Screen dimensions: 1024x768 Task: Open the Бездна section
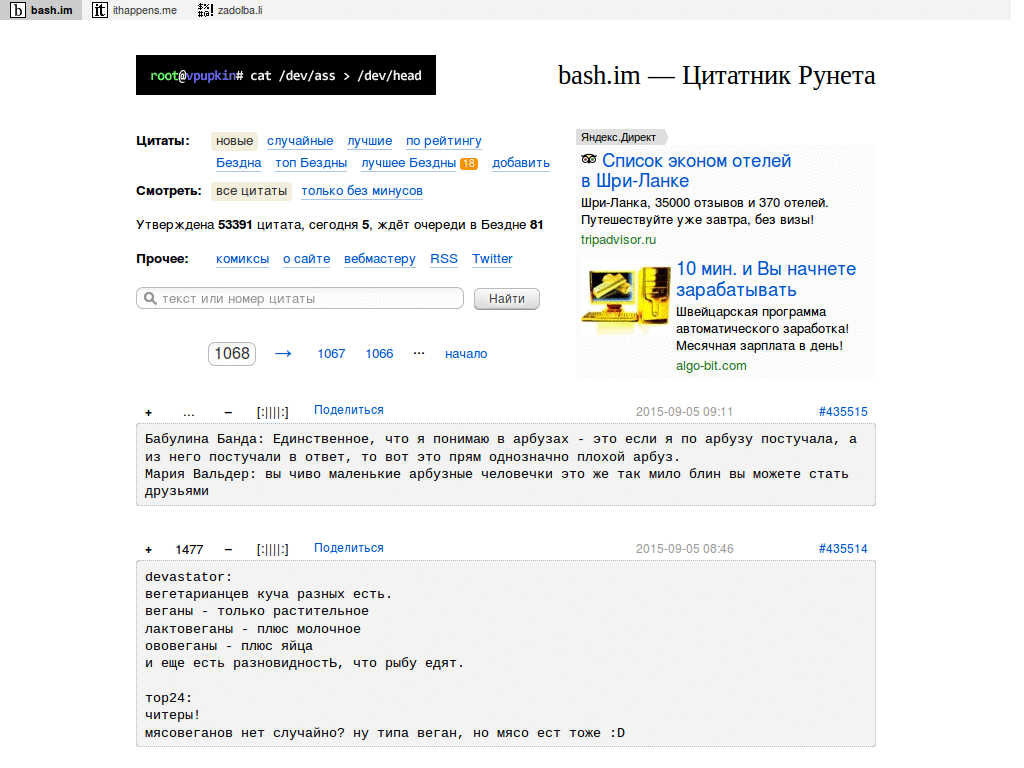point(238,163)
